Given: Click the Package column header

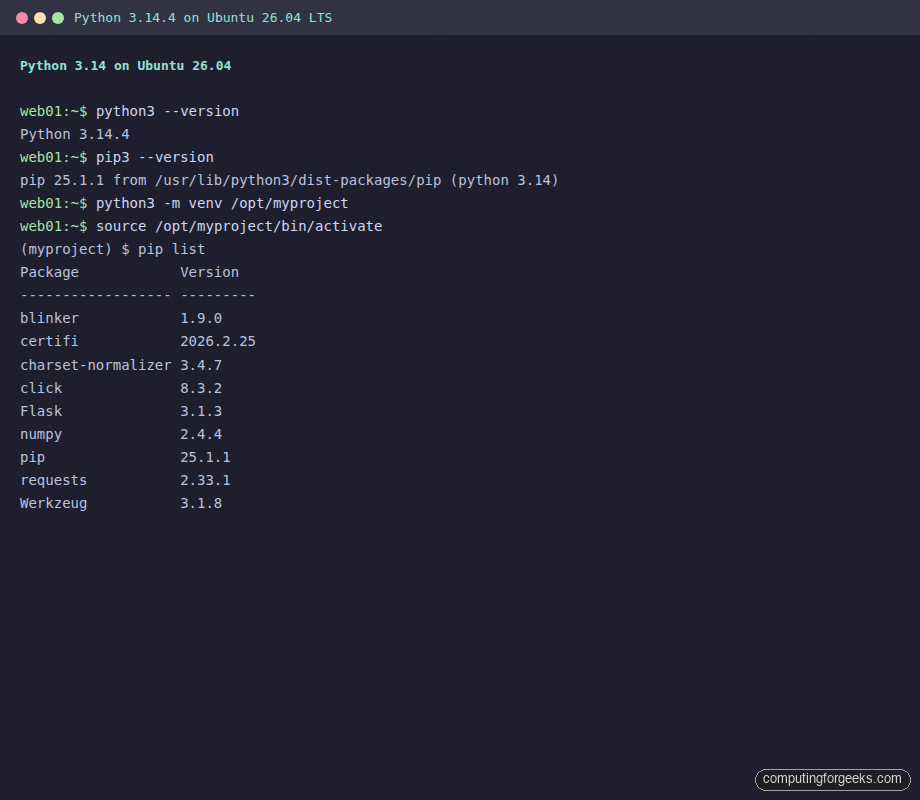Looking at the screenshot, I should point(49,272).
